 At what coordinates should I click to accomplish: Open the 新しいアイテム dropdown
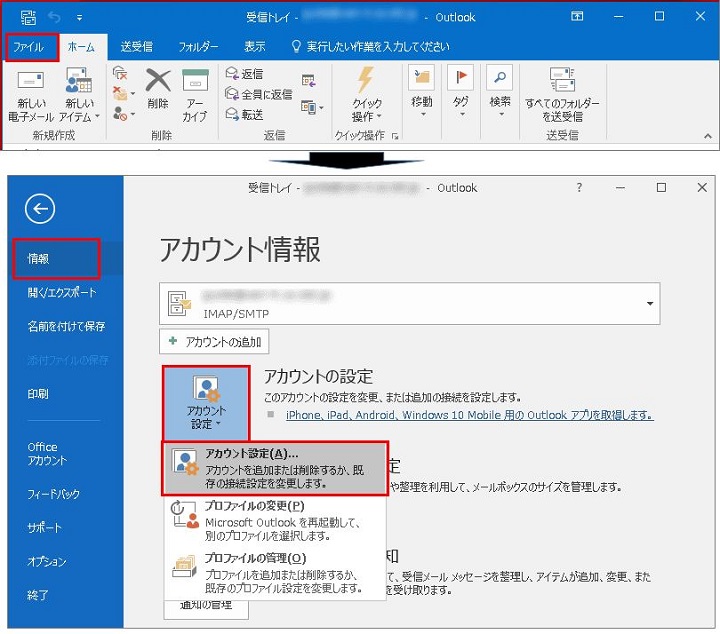pyautogui.click(x=79, y=96)
